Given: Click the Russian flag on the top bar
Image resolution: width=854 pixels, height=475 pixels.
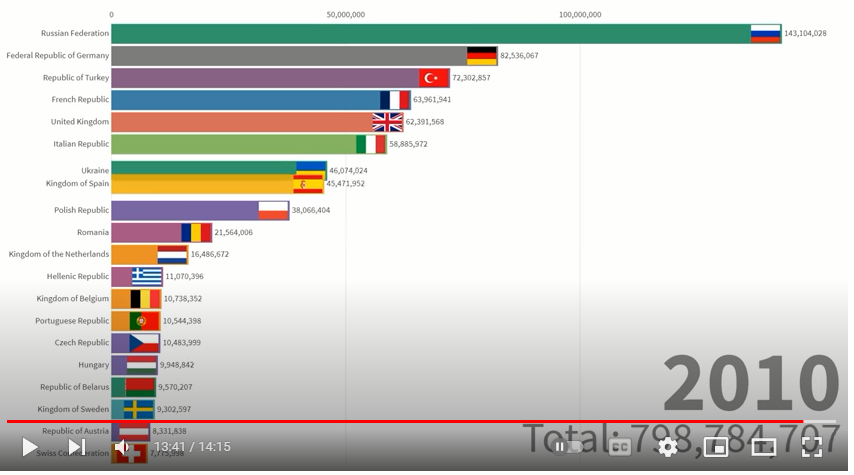Looking at the screenshot, I should click(x=765, y=33).
